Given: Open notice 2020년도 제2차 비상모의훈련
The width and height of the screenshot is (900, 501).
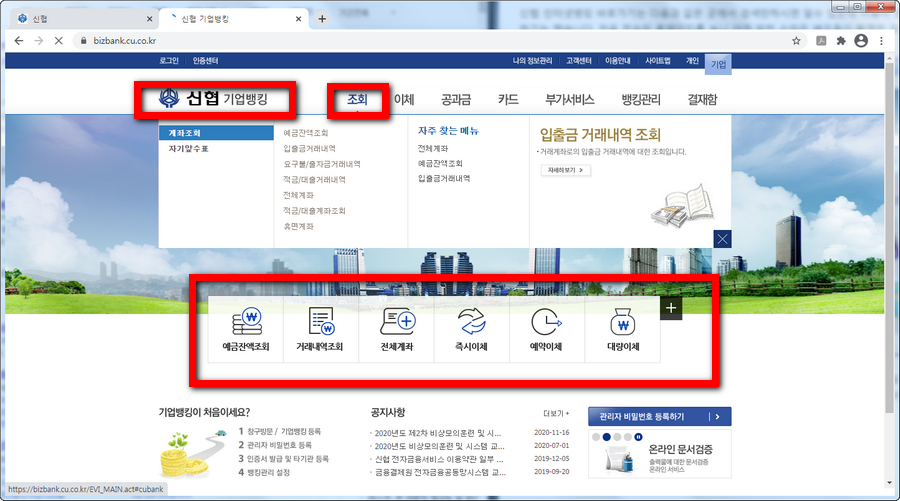Looking at the screenshot, I should pyautogui.click(x=437, y=433).
